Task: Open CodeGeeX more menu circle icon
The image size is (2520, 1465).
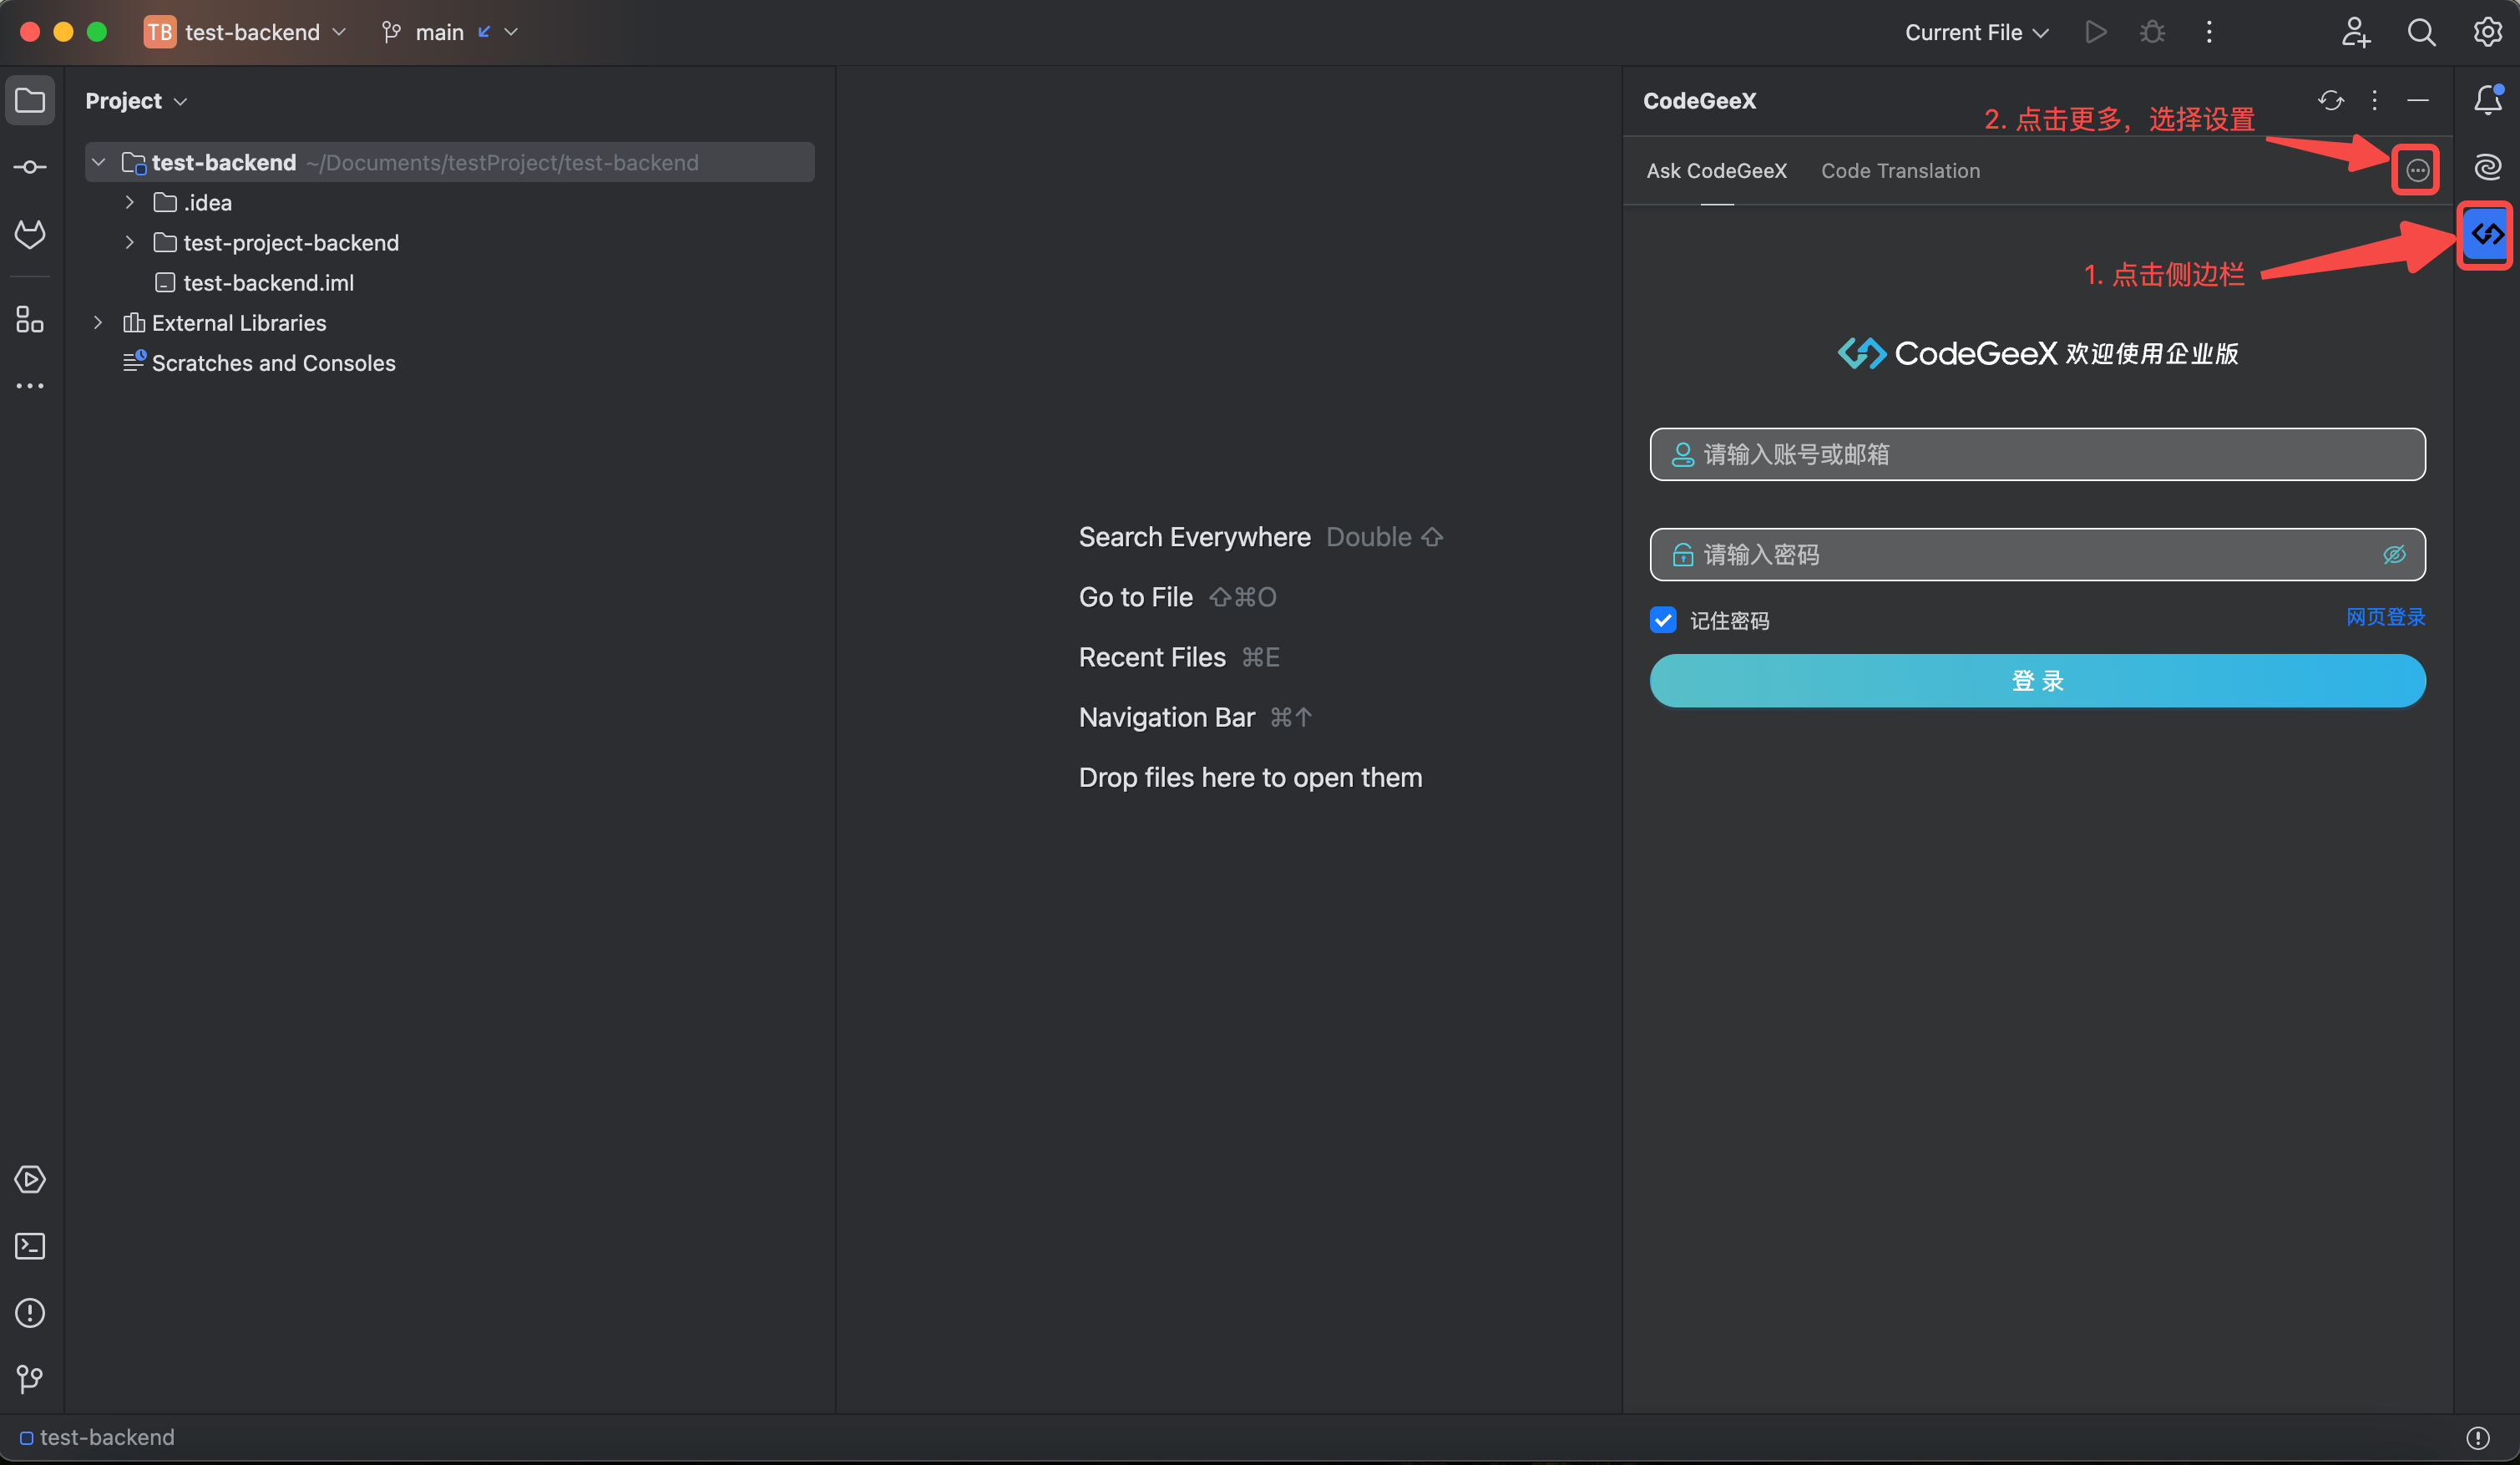Action: pos(2417,170)
